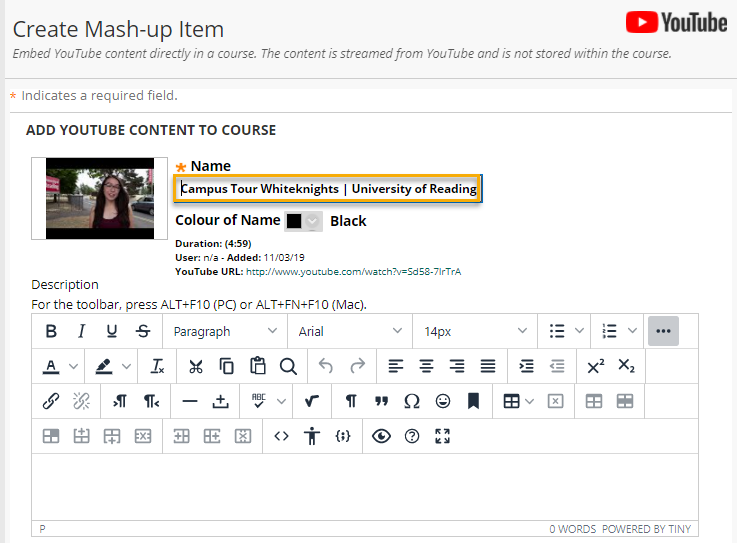The width and height of the screenshot is (737, 543).
Task: Set right-to-left text direction
Action: point(151,401)
